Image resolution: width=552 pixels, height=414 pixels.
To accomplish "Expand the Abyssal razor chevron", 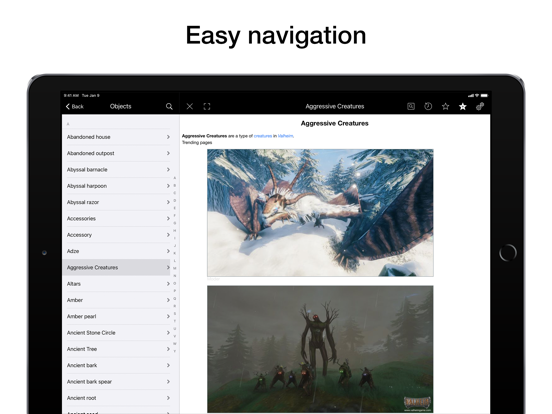I will [168, 202].
